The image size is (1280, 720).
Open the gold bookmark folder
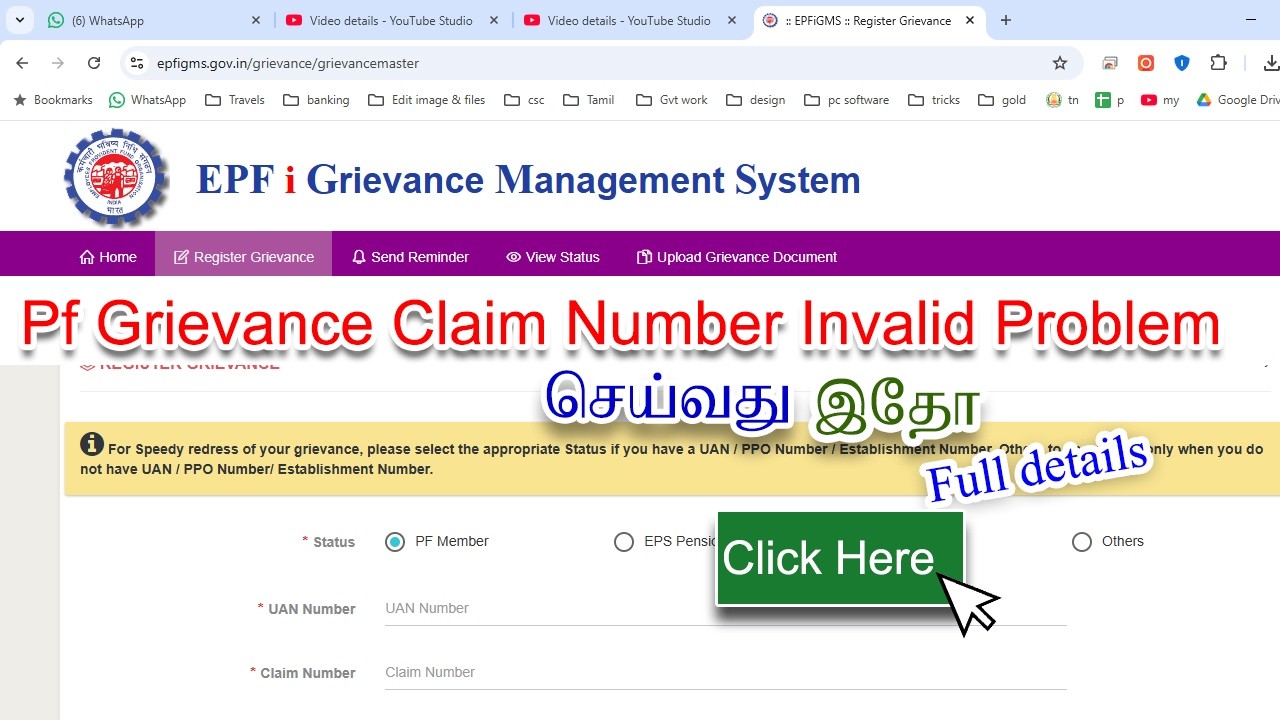tap(1002, 100)
